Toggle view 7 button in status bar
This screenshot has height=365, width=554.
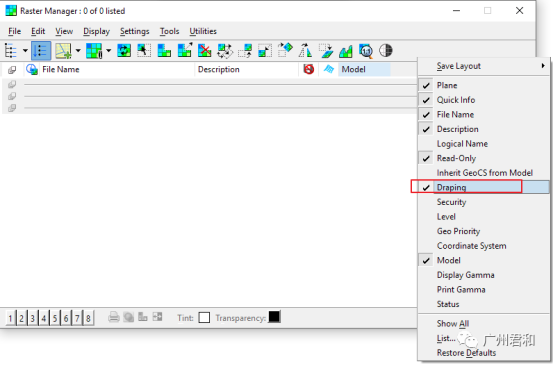click(77, 318)
